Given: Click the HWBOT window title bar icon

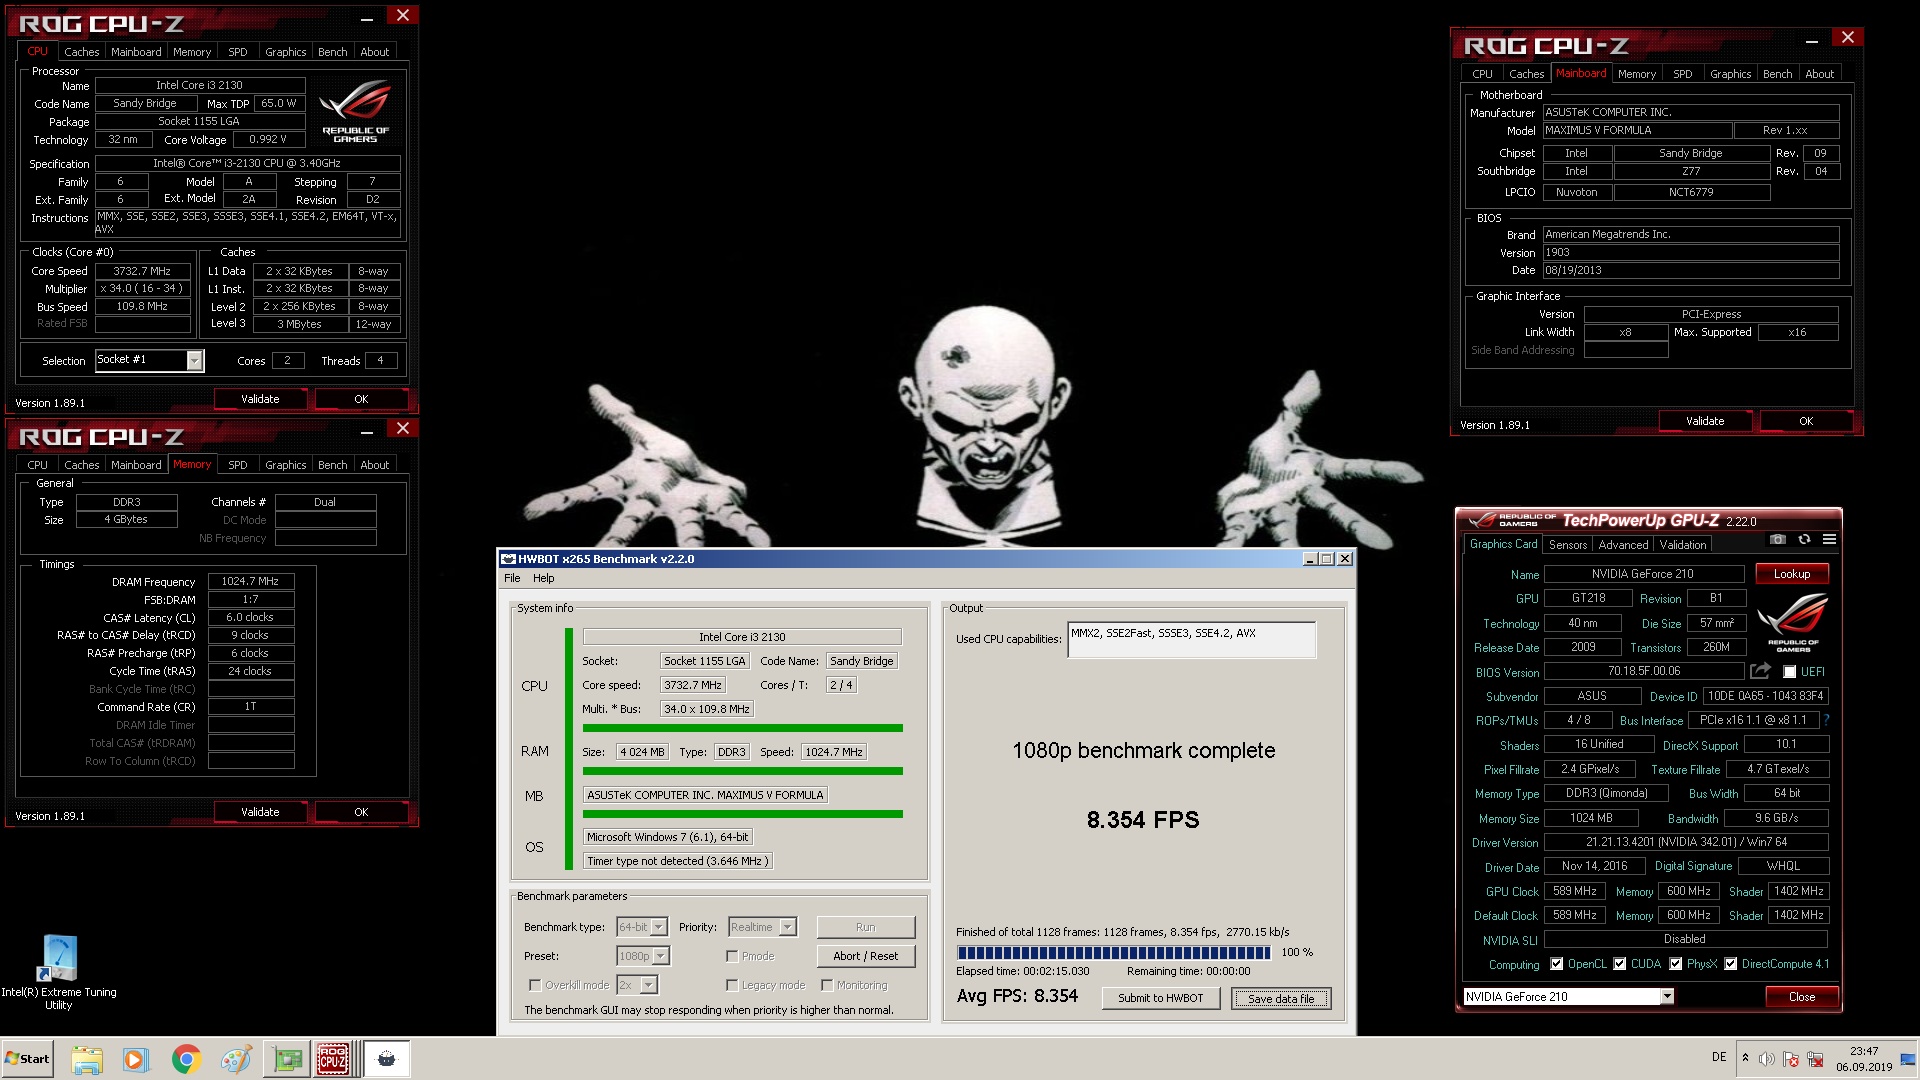Looking at the screenshot, I should [508, 559].
